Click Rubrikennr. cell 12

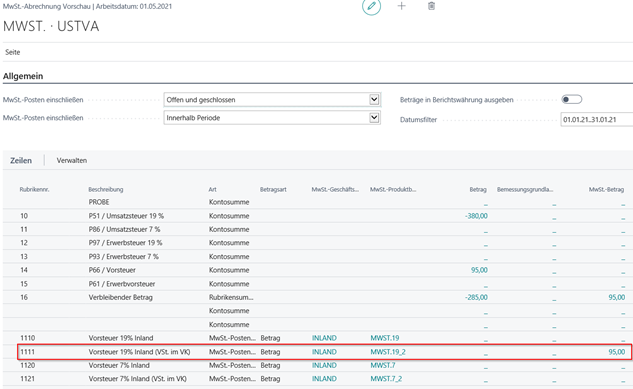click(x=24, y=243)
